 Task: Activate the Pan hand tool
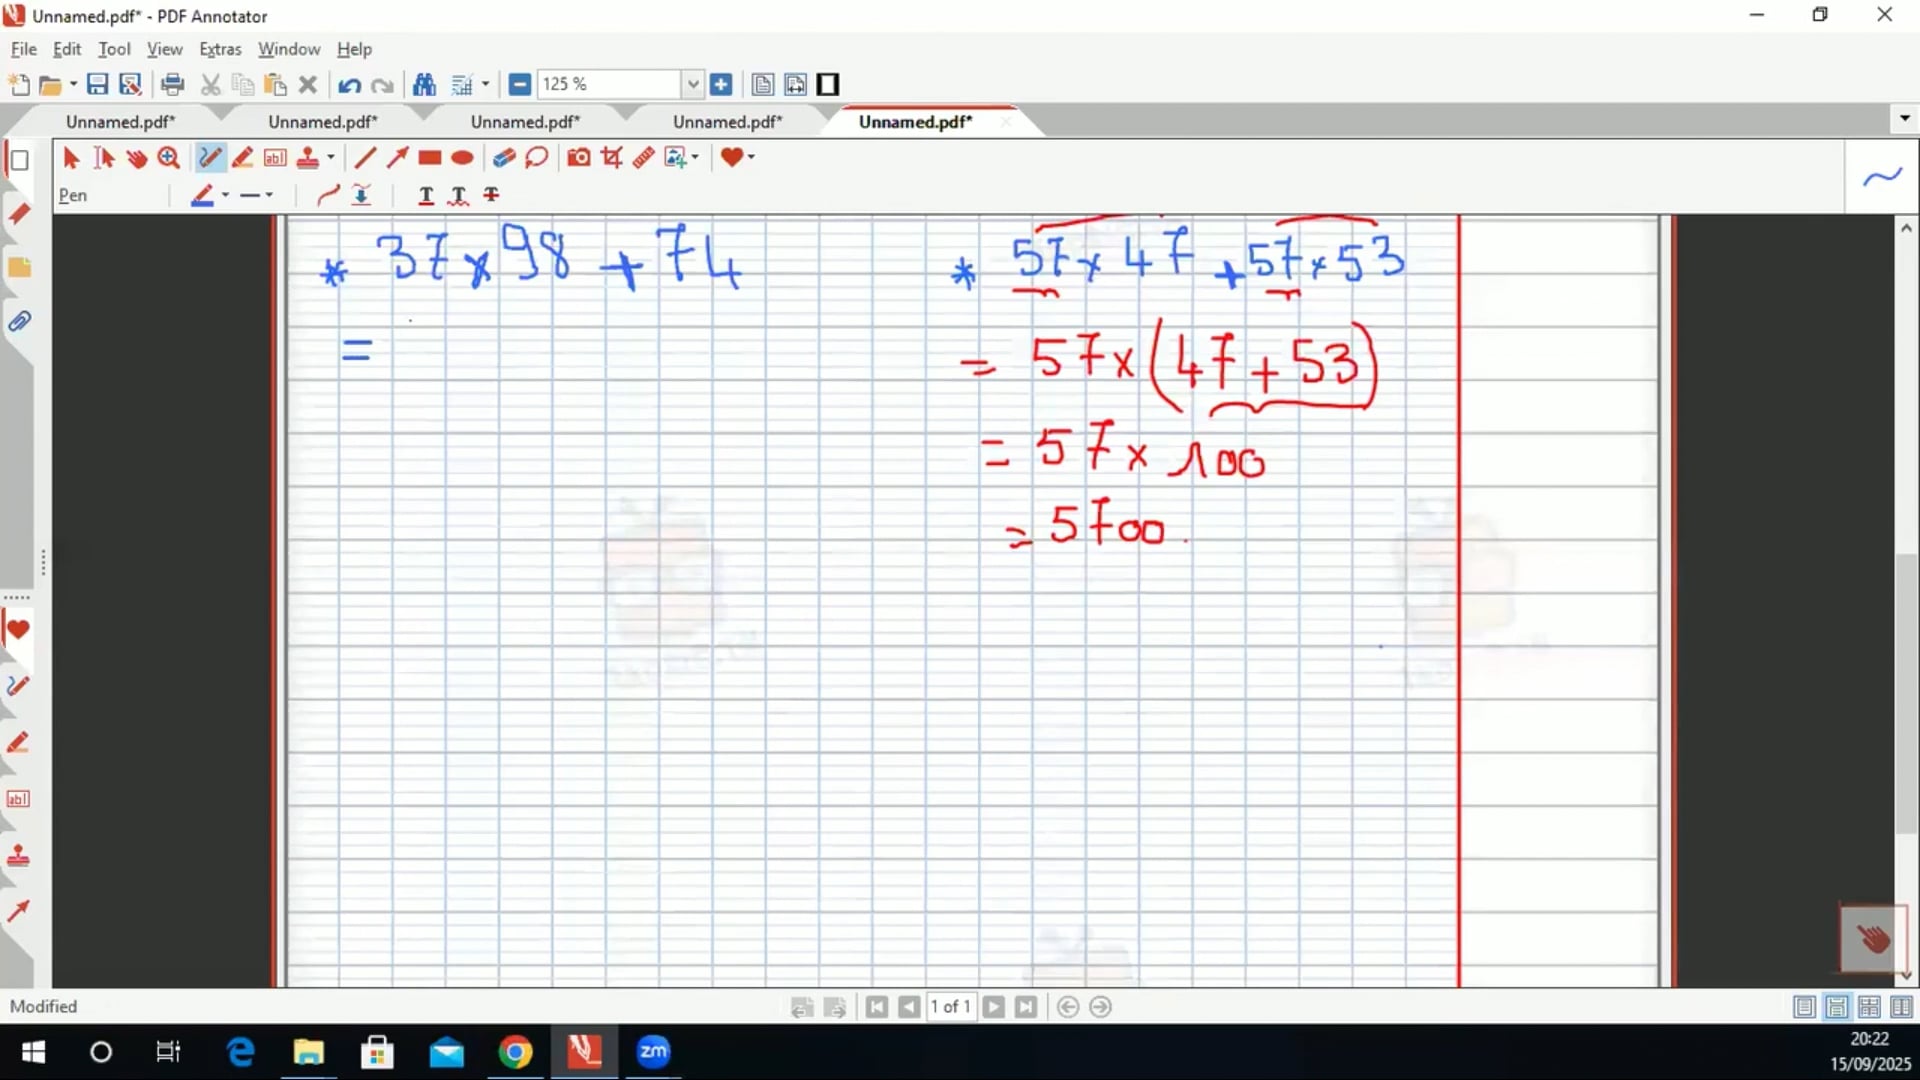(137, 158)
